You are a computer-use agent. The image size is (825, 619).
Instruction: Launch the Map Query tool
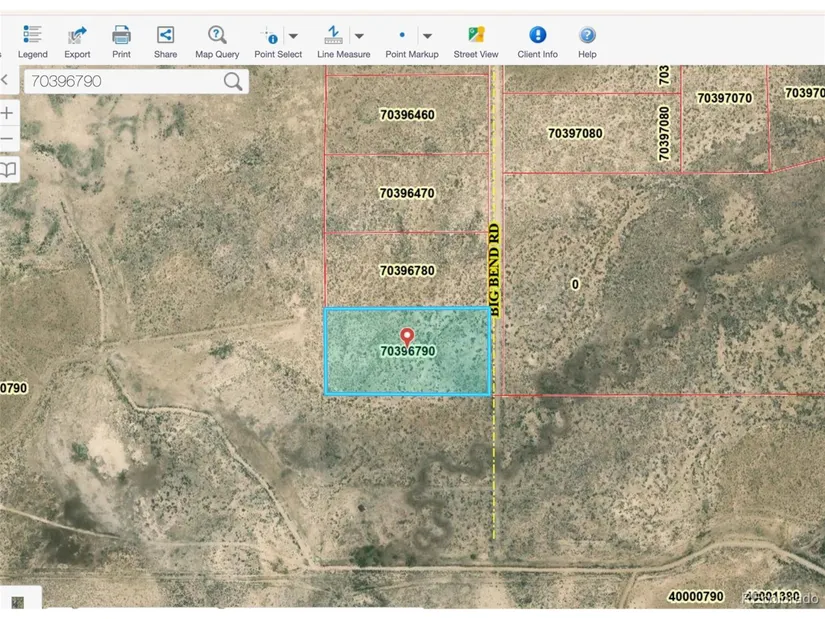click(x=216, y=36)
